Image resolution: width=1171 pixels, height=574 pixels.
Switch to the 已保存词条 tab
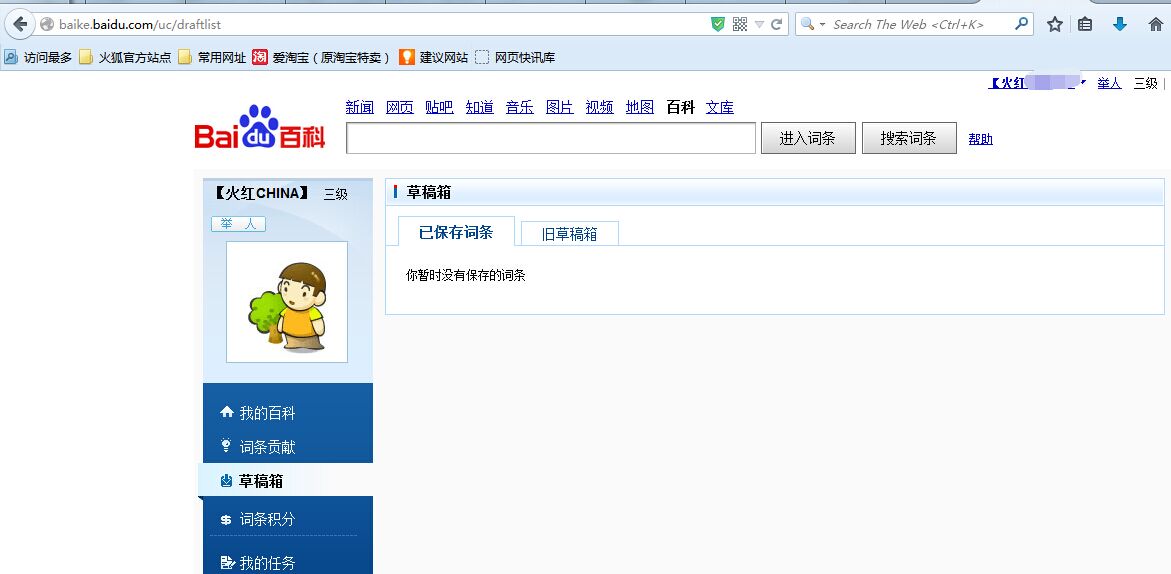(456, 232)
